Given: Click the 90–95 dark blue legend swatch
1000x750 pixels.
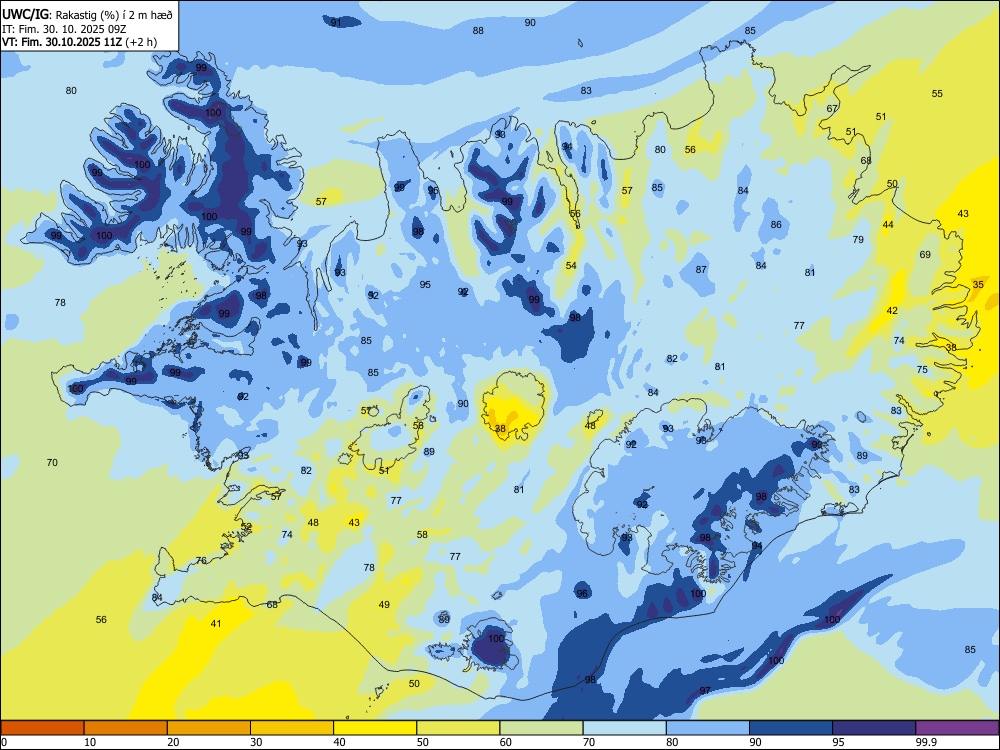Looking at the screenshot, I should point(791,728).
